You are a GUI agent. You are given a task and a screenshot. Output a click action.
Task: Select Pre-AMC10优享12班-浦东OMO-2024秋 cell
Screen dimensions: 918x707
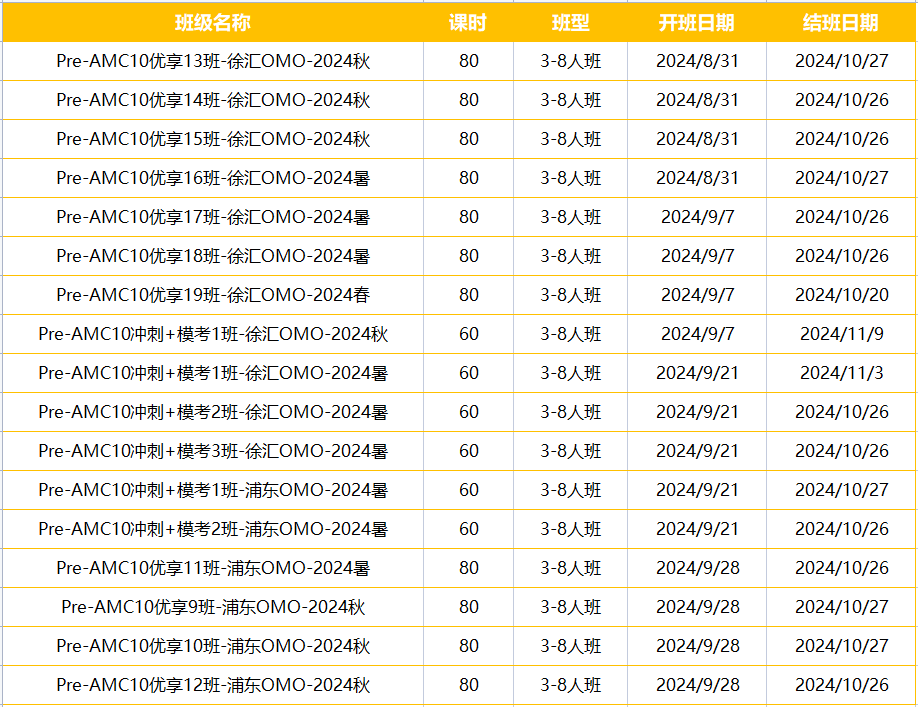[x=213, y=685]
